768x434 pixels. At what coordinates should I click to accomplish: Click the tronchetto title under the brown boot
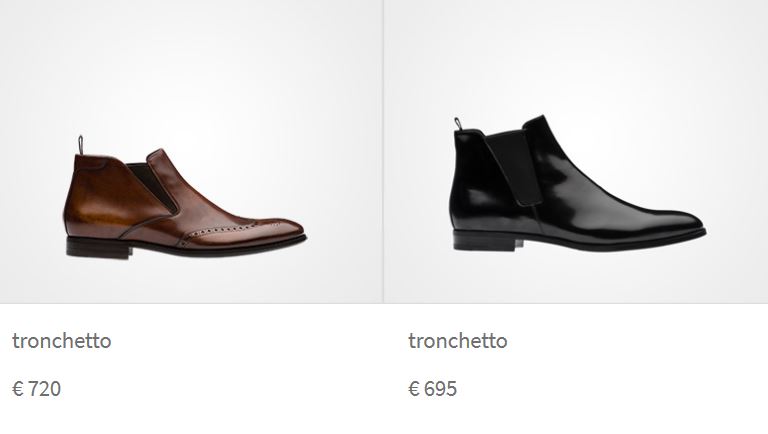click(62, 341)
